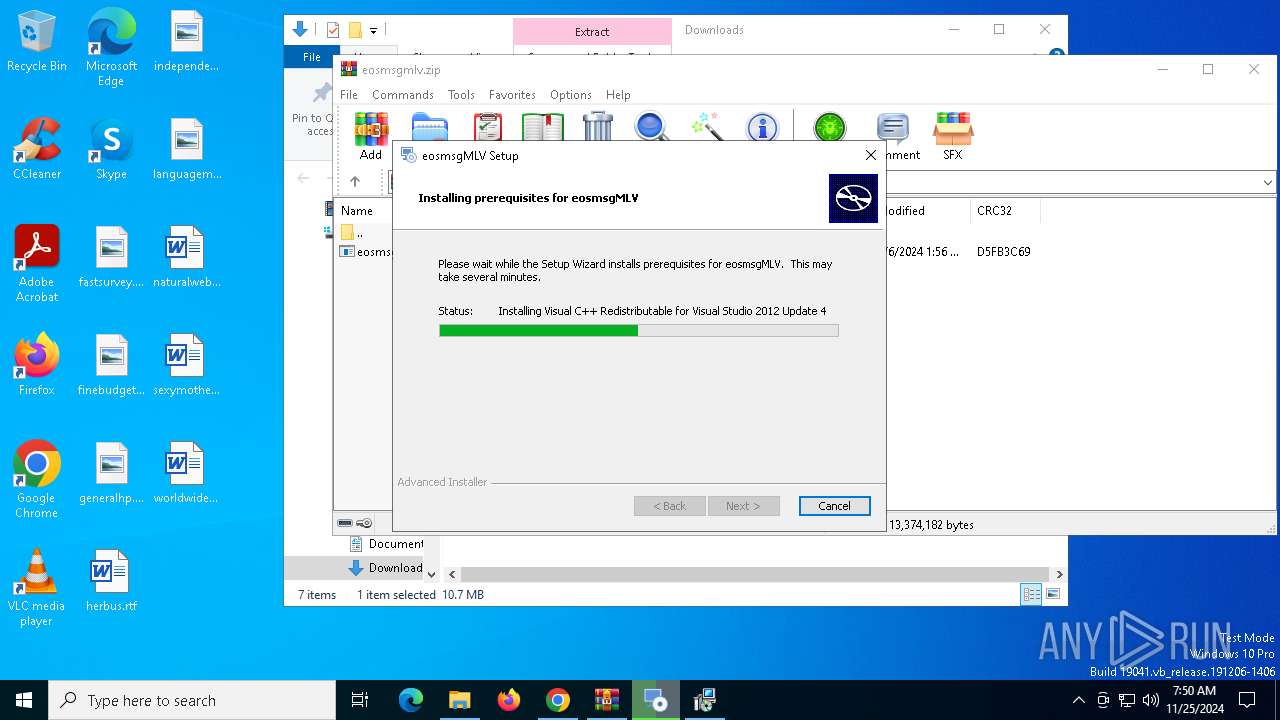1280x720 pixels.
Task: Show hidden icons in system tray
Action: click(1078, 700)
